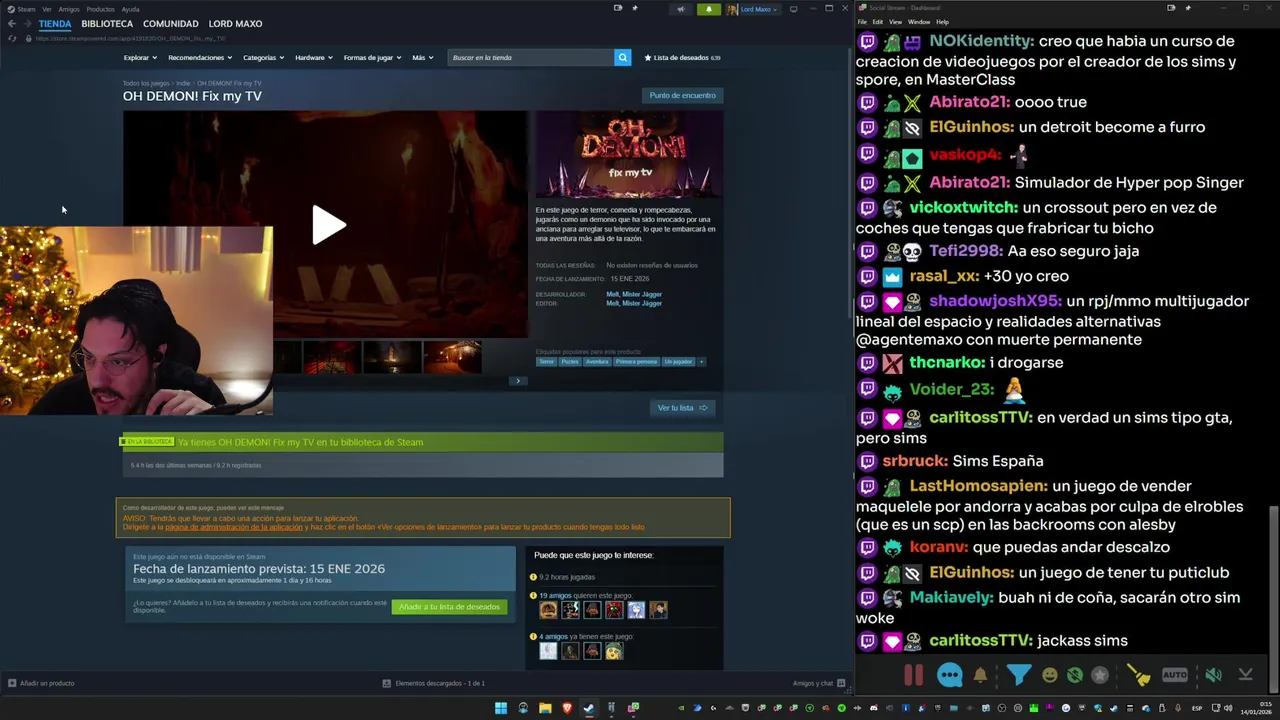This screenshot has height=720, width=1280.
Task: Click the Steam icon on the taskbar
Action: coord(589,708)
